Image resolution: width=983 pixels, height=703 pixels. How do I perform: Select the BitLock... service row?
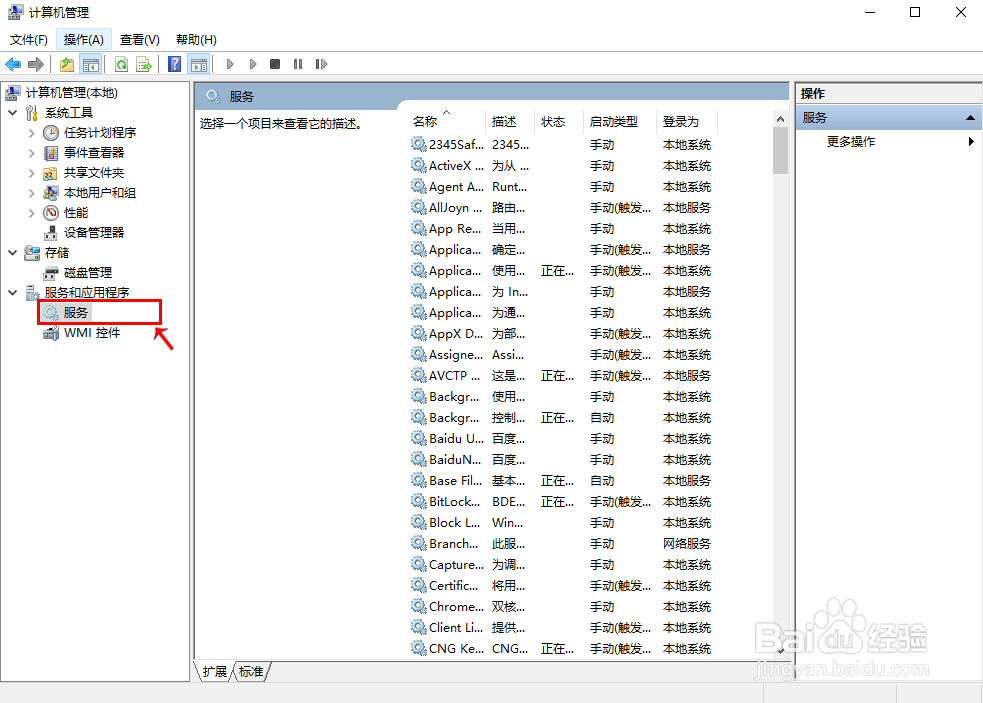click(x=563, y=502)
